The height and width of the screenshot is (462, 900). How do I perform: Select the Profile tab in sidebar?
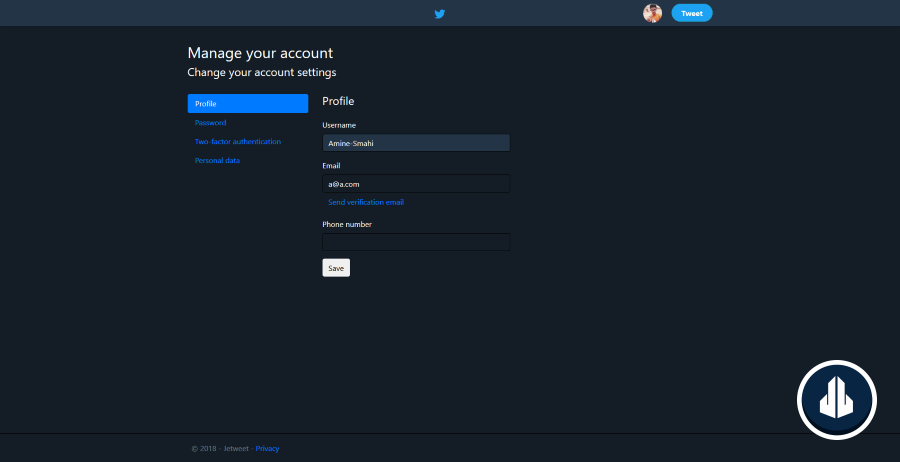pos(248,104)
